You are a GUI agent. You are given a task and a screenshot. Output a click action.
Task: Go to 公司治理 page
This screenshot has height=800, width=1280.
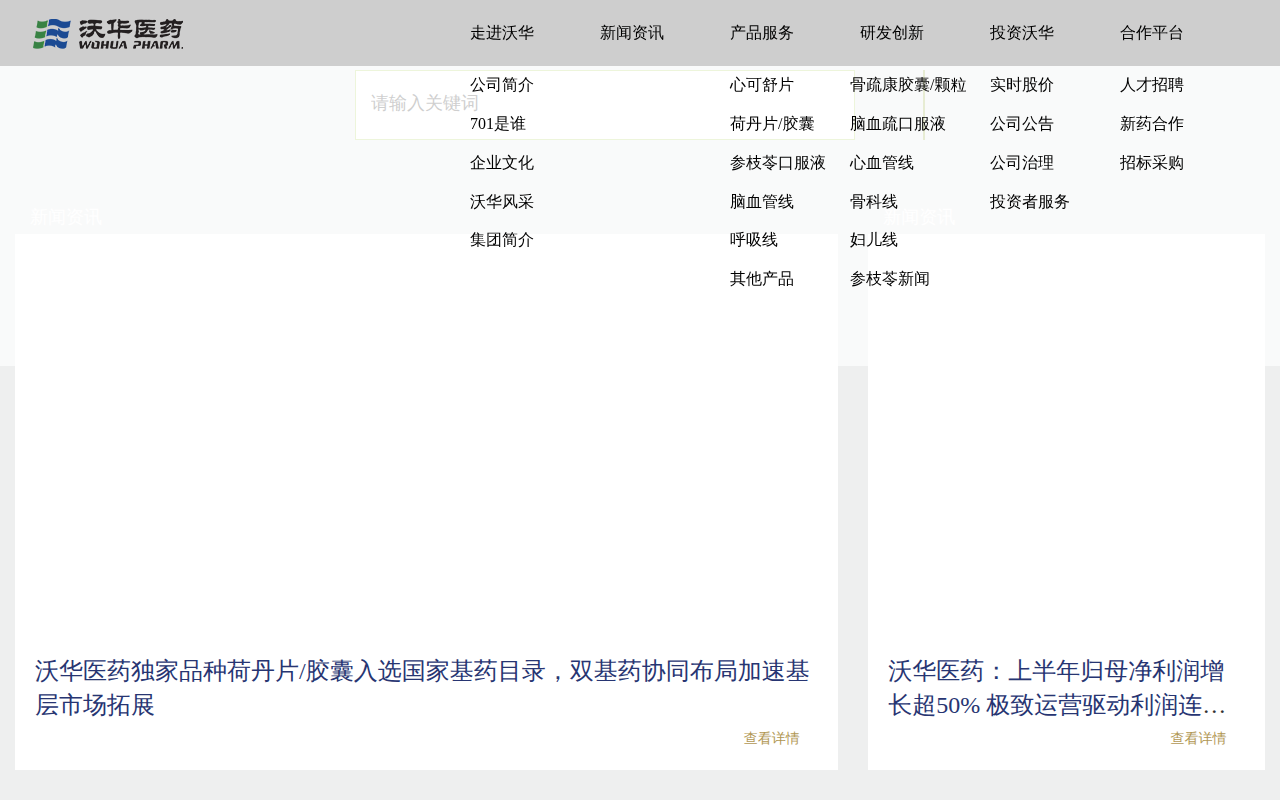click(x=1022, y=163)
